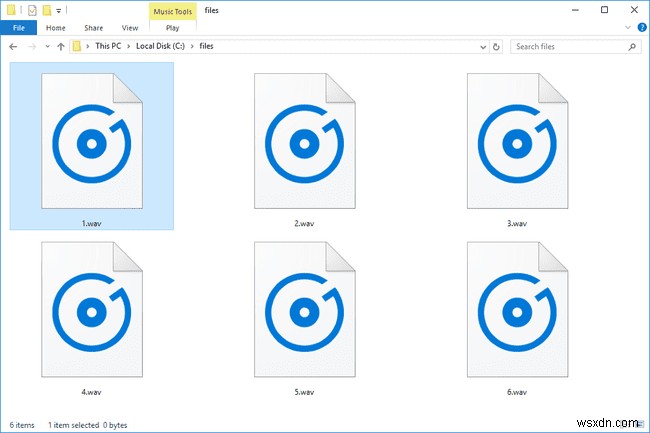Open the recent locations dropdown arrow
The image size is (650, 433).
(47, 46)
